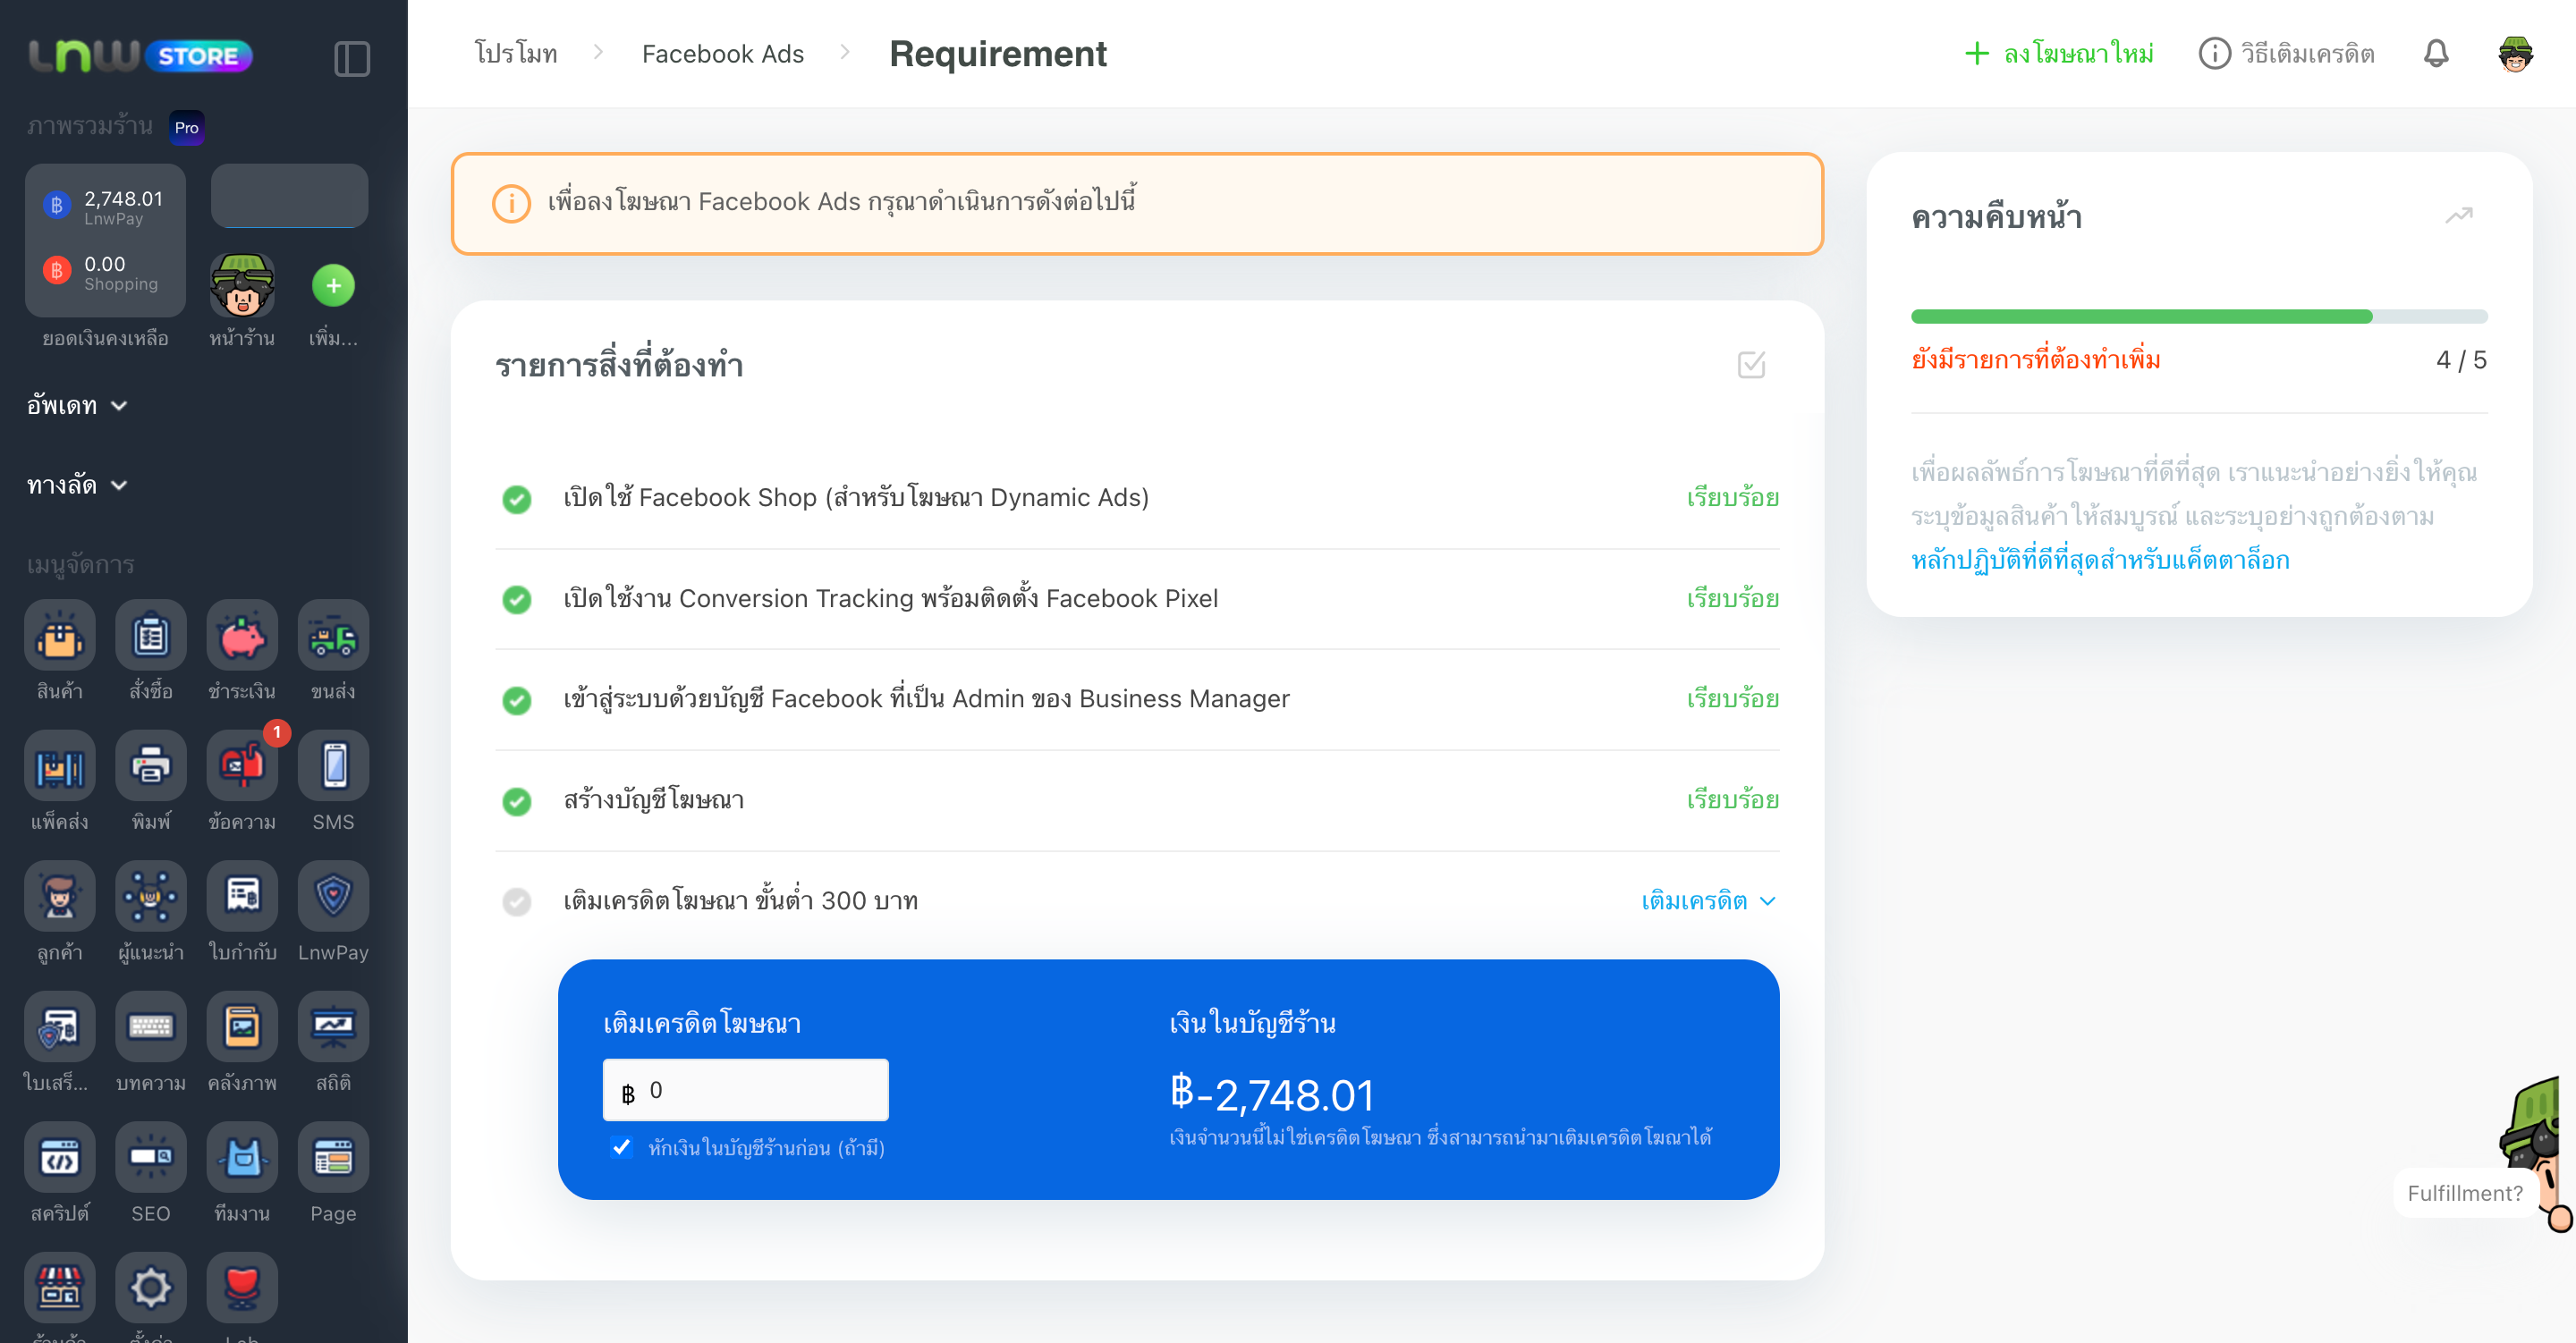
Task: Open the SEO sidebar icon
Action: click(151, 1157)
